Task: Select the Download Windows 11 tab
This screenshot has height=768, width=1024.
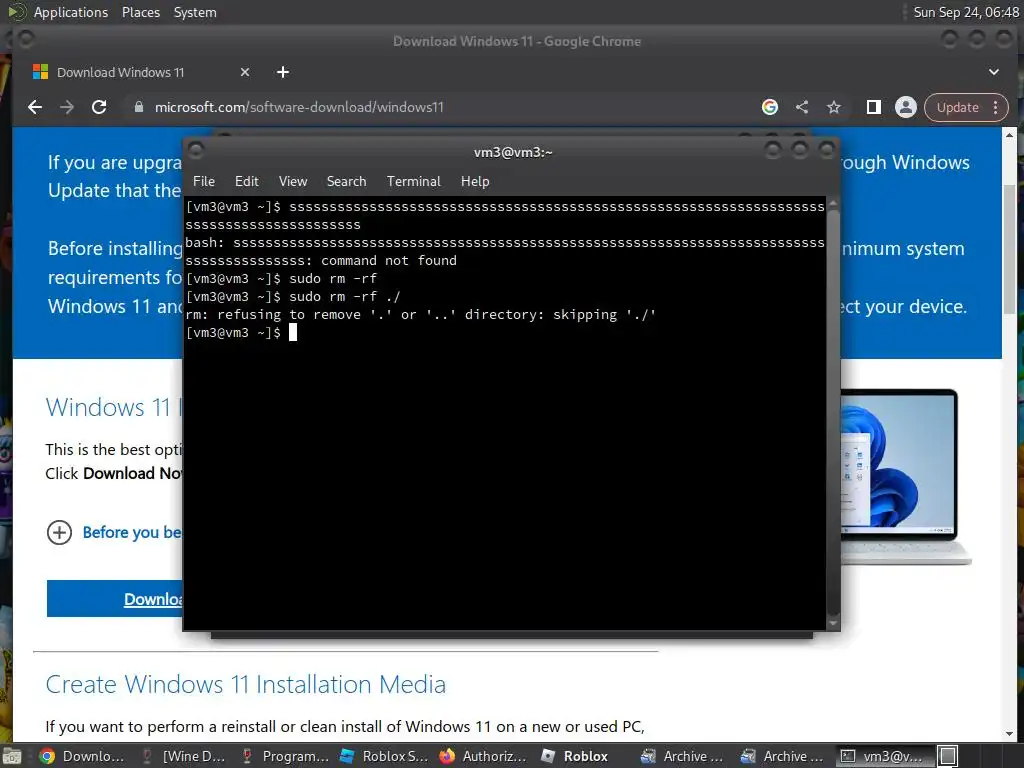Action: tap(140, 72)
